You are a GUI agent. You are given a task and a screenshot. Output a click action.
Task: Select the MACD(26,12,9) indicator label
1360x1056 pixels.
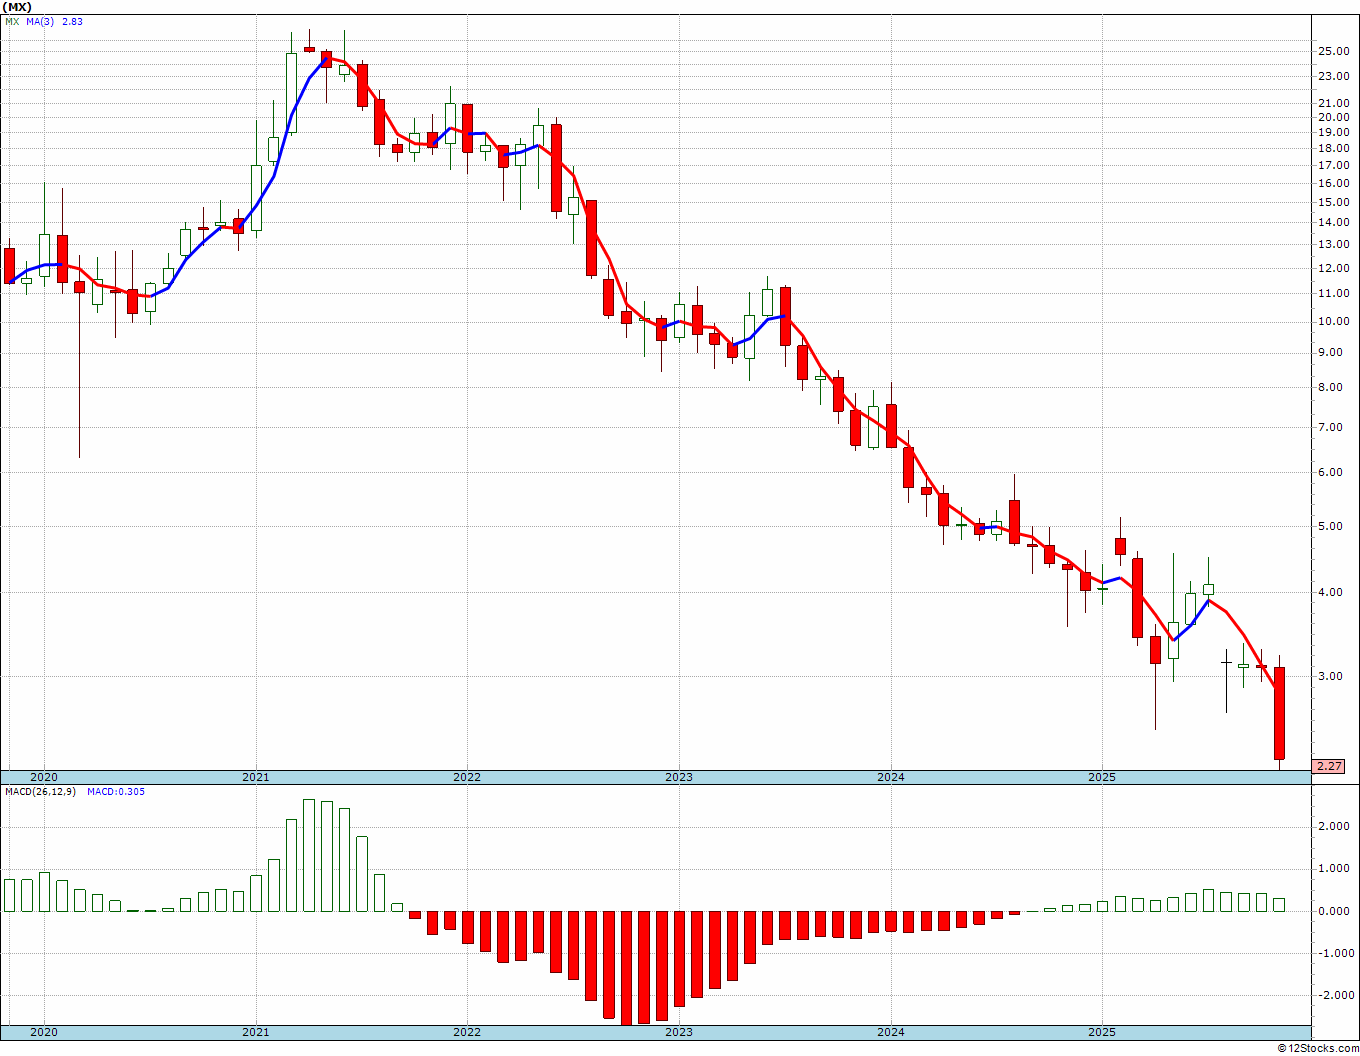[x=40, y=792]
